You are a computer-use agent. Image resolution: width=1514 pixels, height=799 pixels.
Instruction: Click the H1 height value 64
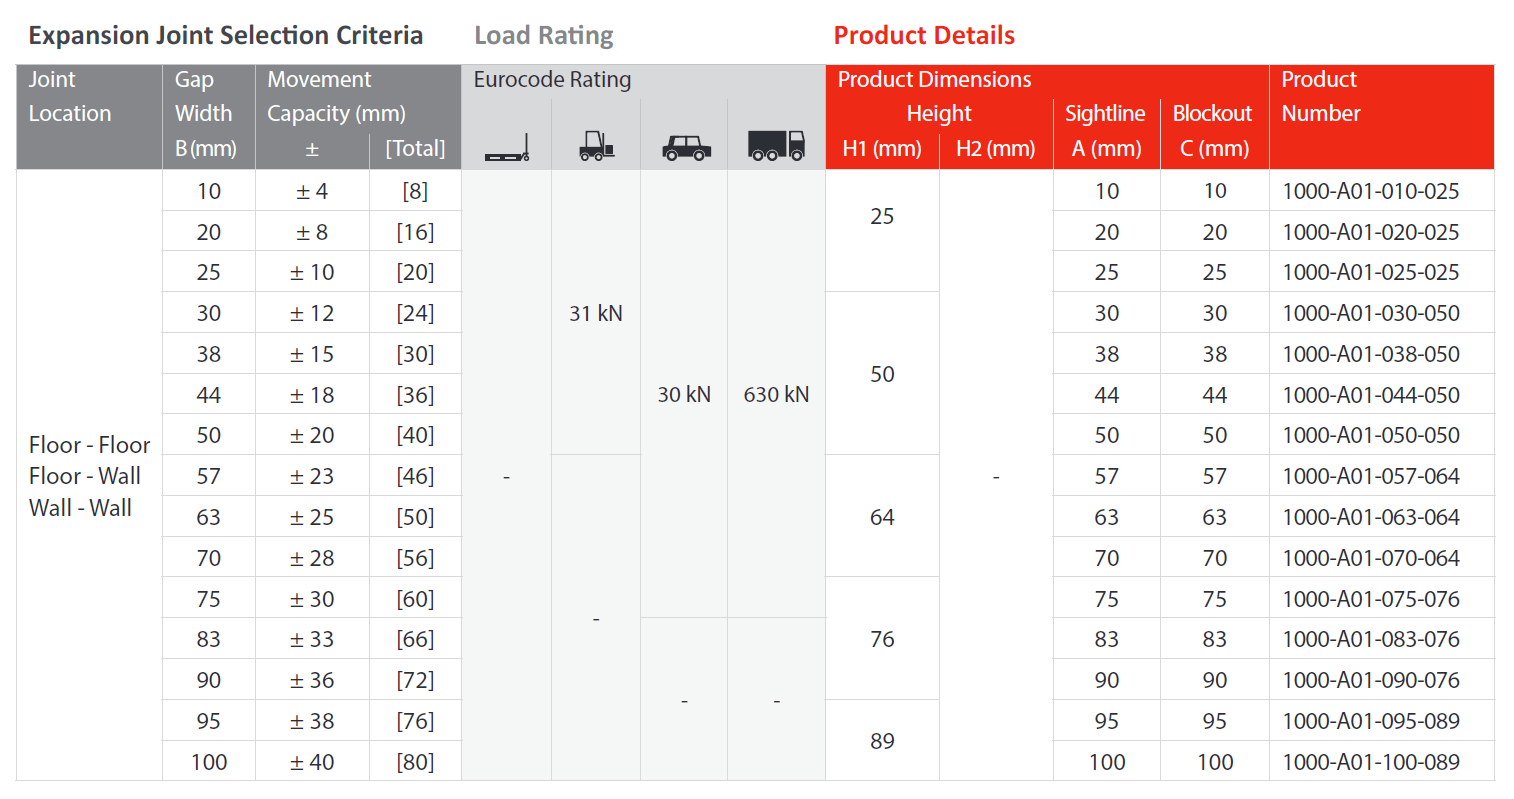(882, 517)
